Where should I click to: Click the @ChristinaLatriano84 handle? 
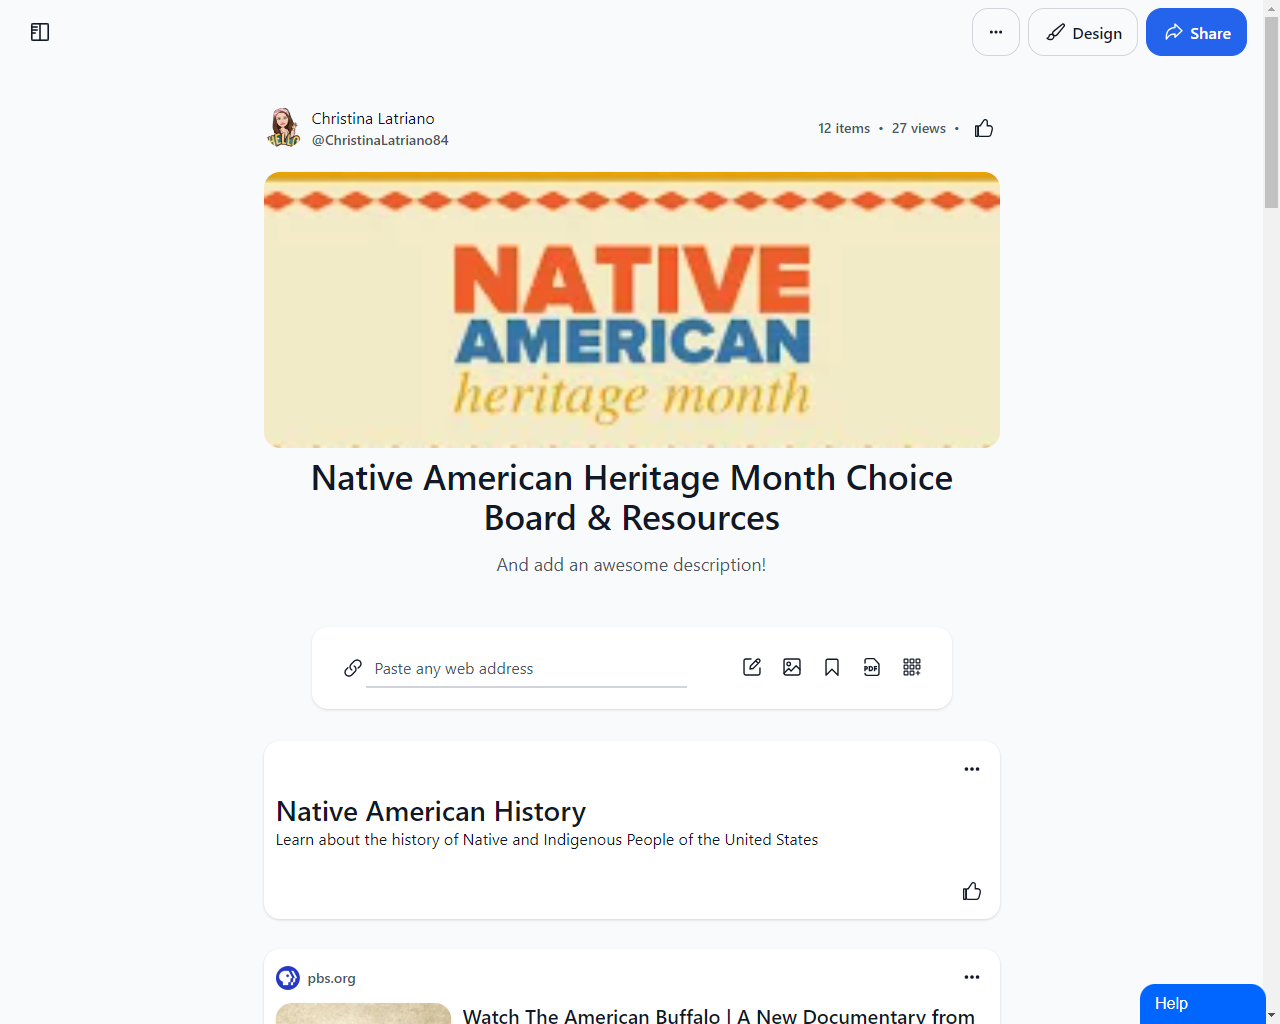click(x=380, y=140)
